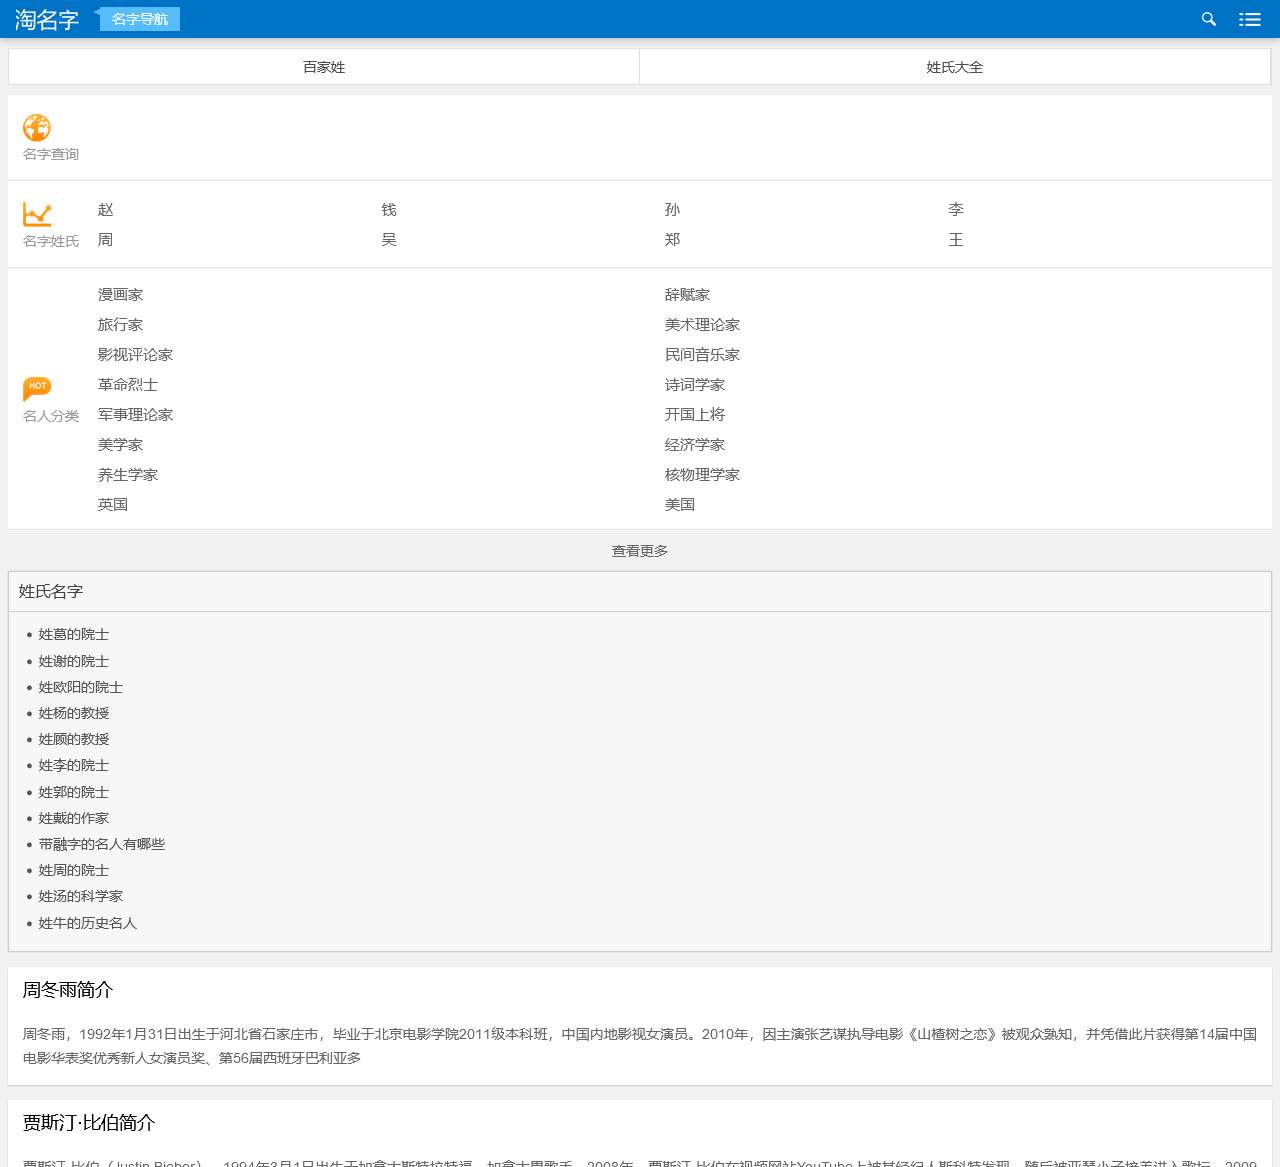Expand list with 查看更多
Screen dimensions: 1280x1167
pos(640,551)
